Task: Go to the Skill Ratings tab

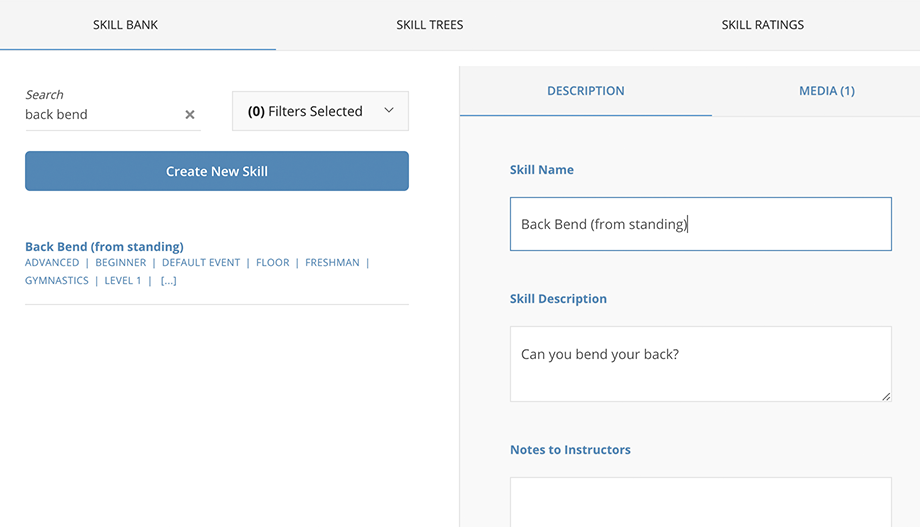Action: click(763, 25)
